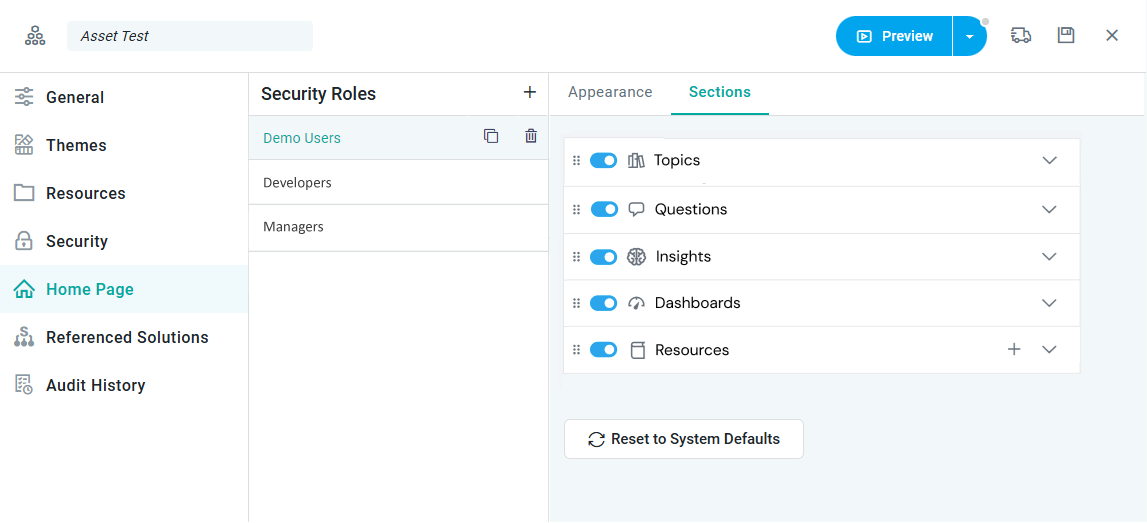Open the Preview button dropdown arrow
The width and height of the screenshot is (1147, 523).
969,36
